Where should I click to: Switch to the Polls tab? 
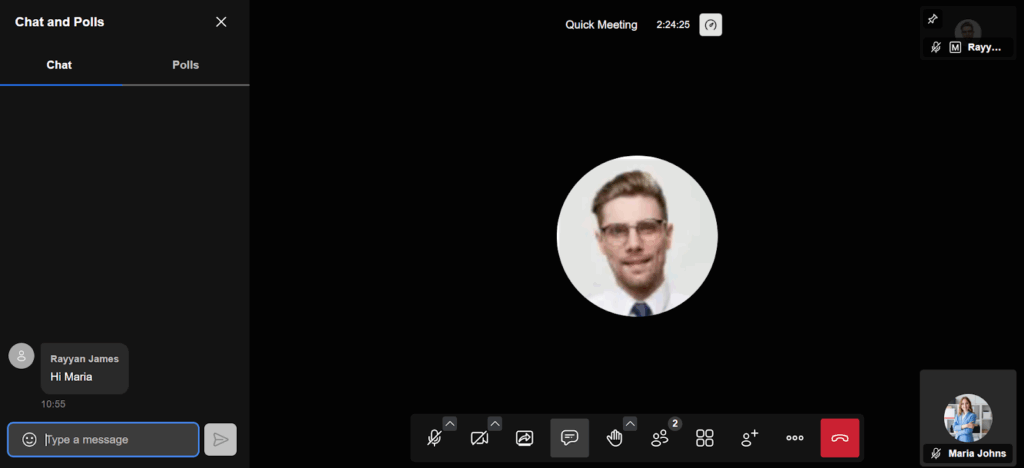(185, 65)
